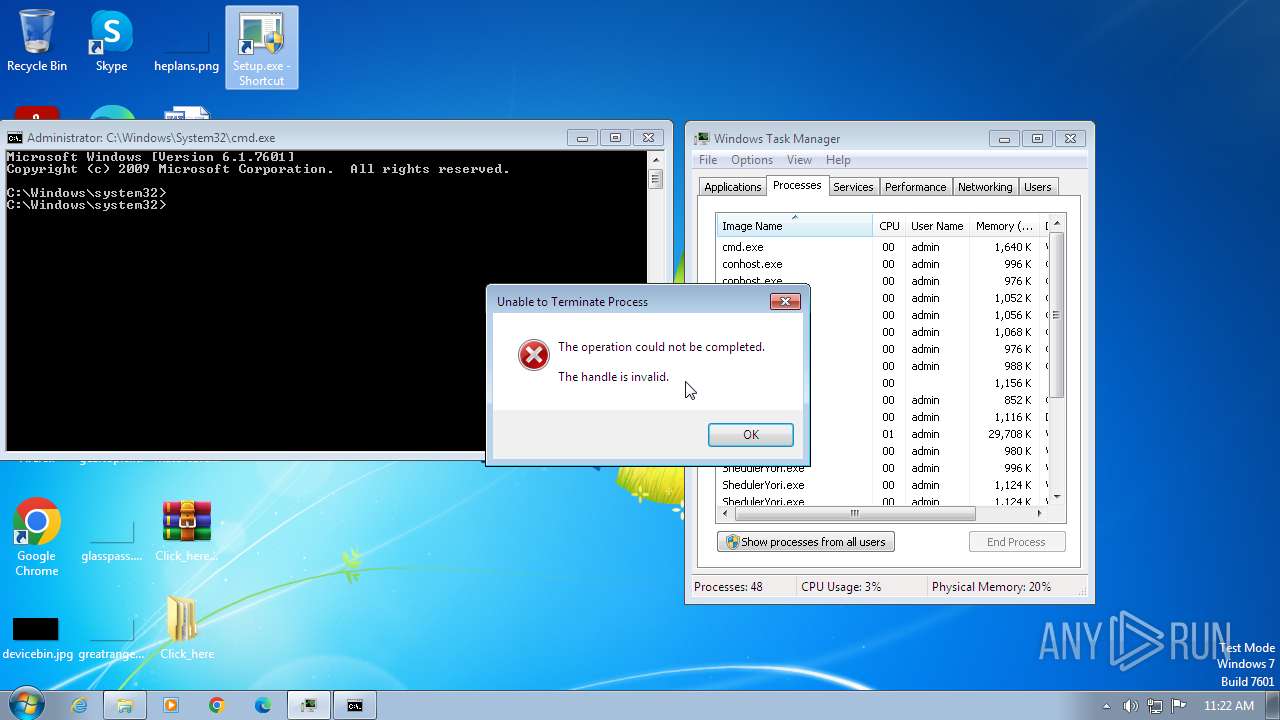Switch to Task Manager taskbar button
The image size is (1280, 720).
tap(309, 705)
